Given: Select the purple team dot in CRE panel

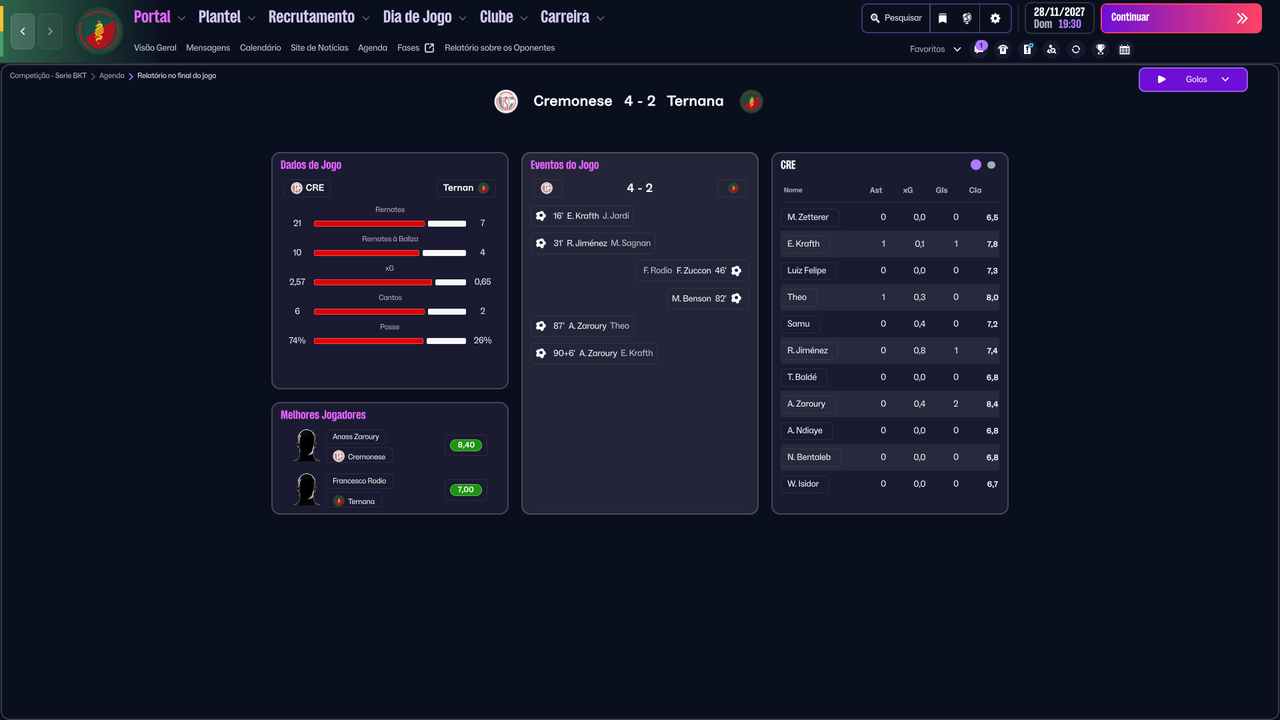Looking at the screenshot, I should (x=976, y=165).
